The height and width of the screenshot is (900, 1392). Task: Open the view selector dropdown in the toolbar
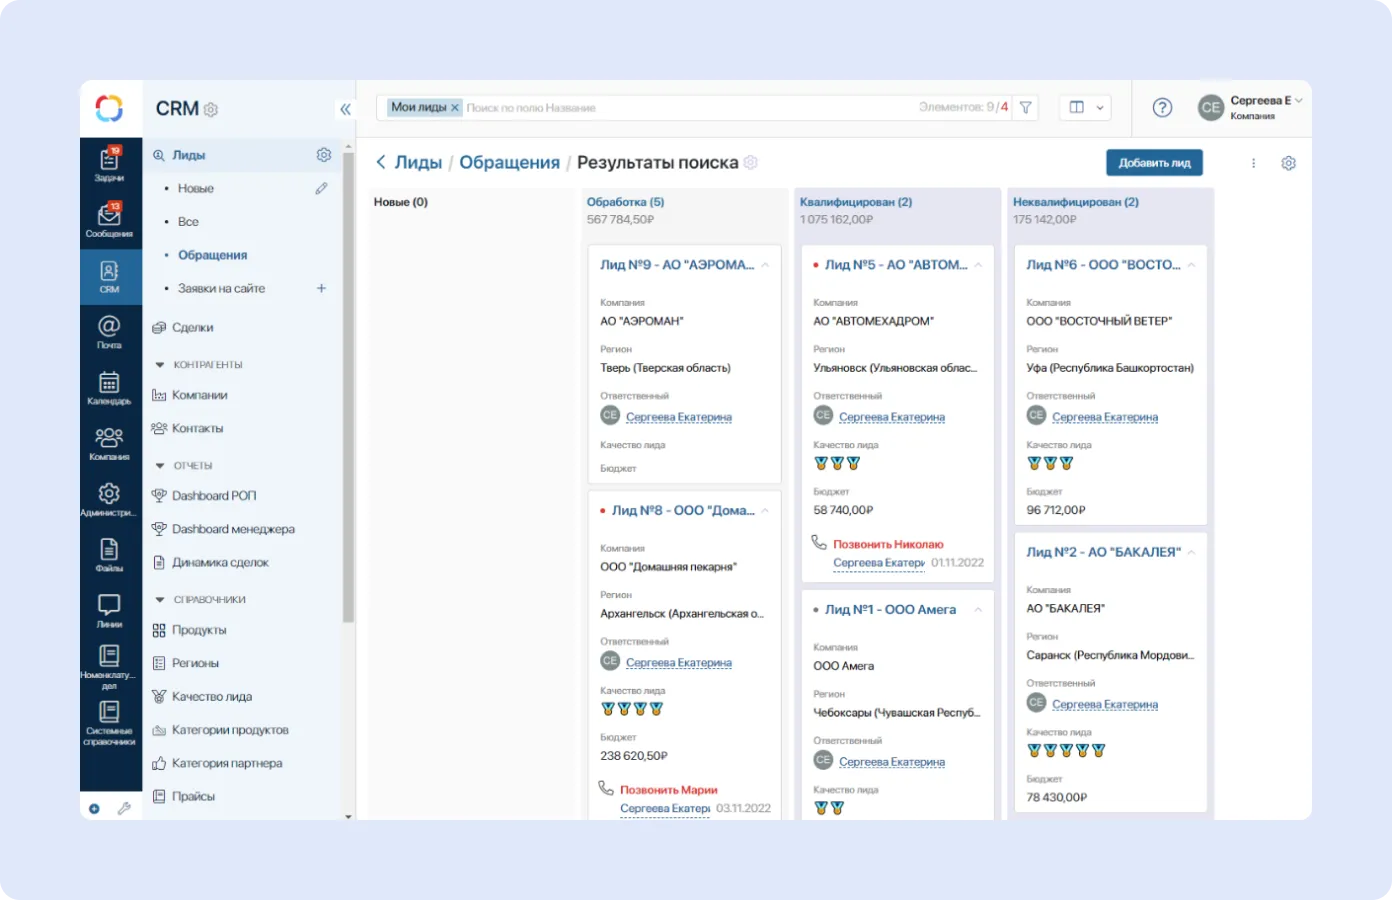click(x=1084, y=107)
